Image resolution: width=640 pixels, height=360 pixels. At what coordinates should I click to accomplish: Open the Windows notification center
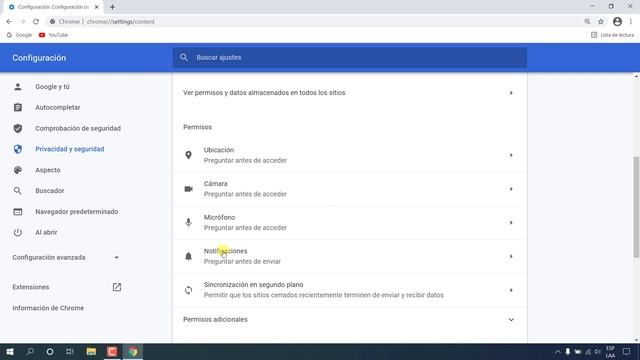(x=627, y=352)
